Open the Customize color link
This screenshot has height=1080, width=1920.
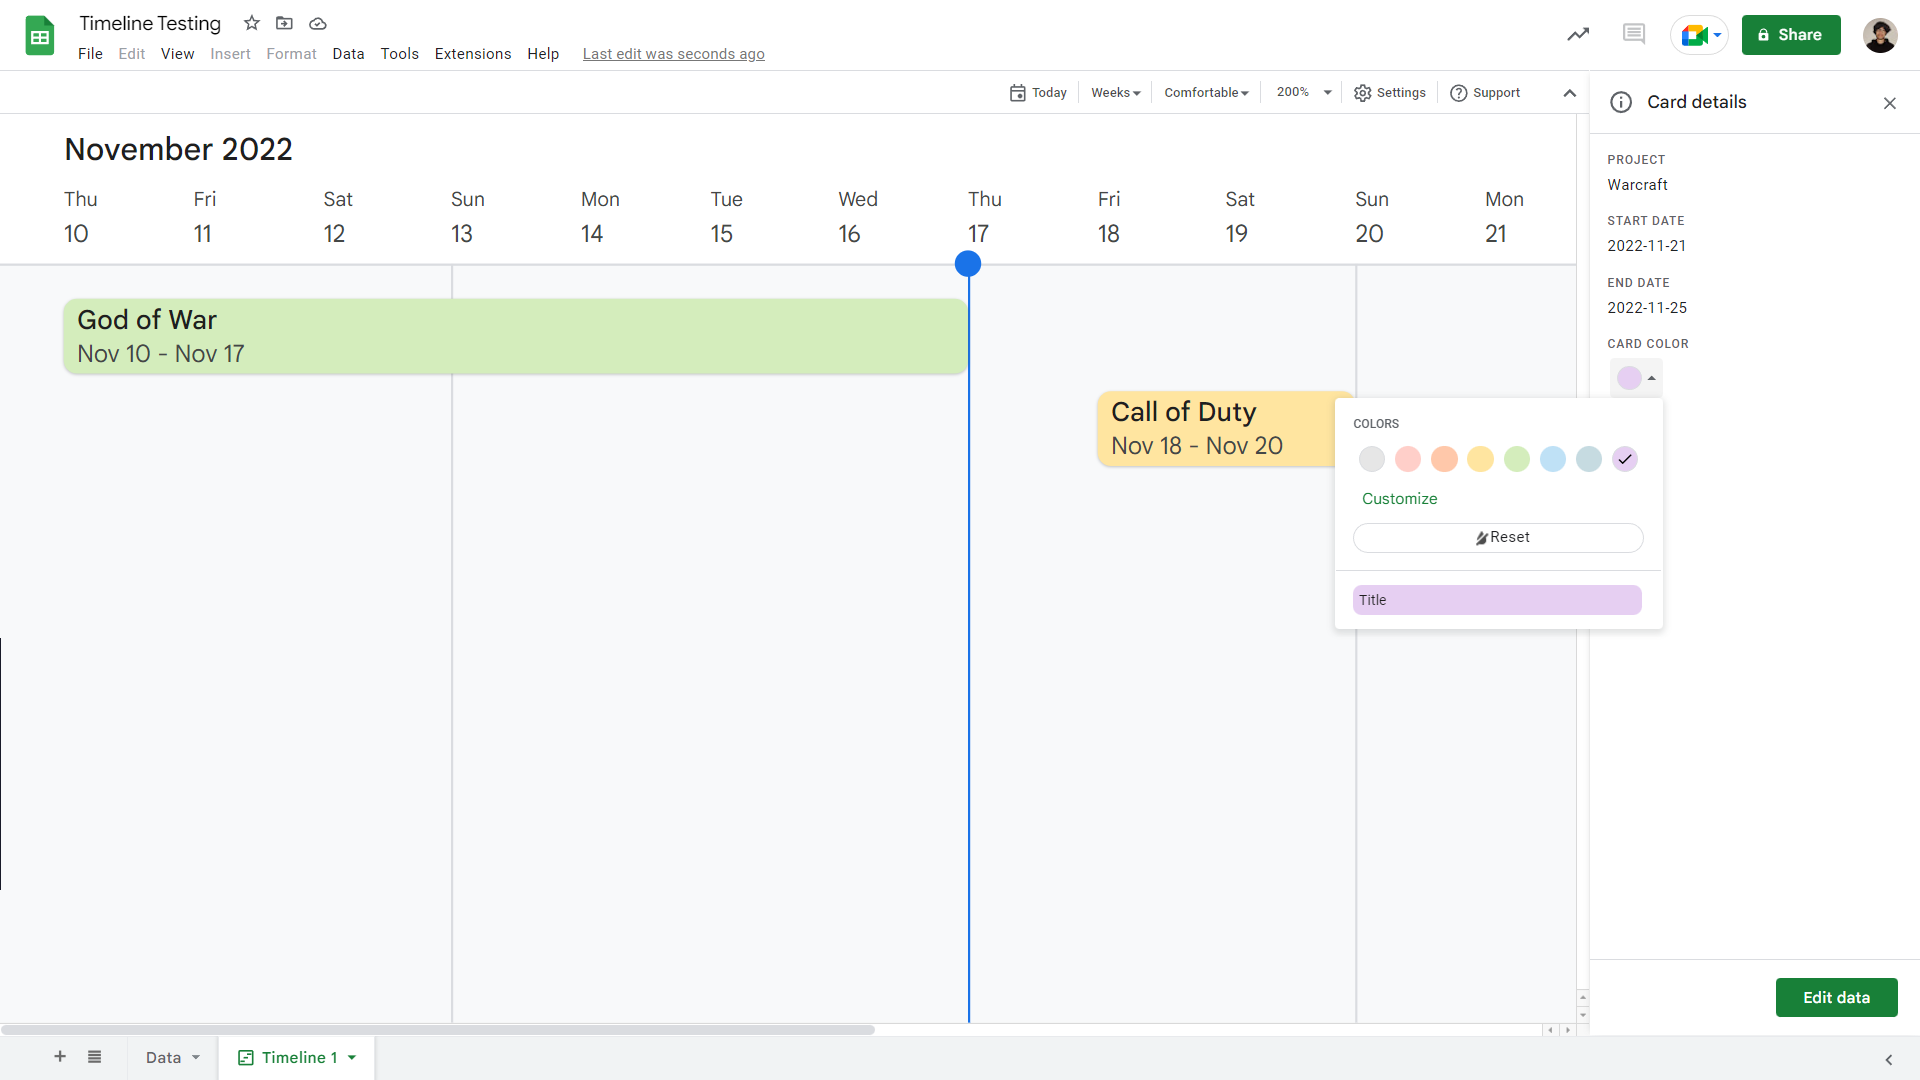tap(1398, 498)
